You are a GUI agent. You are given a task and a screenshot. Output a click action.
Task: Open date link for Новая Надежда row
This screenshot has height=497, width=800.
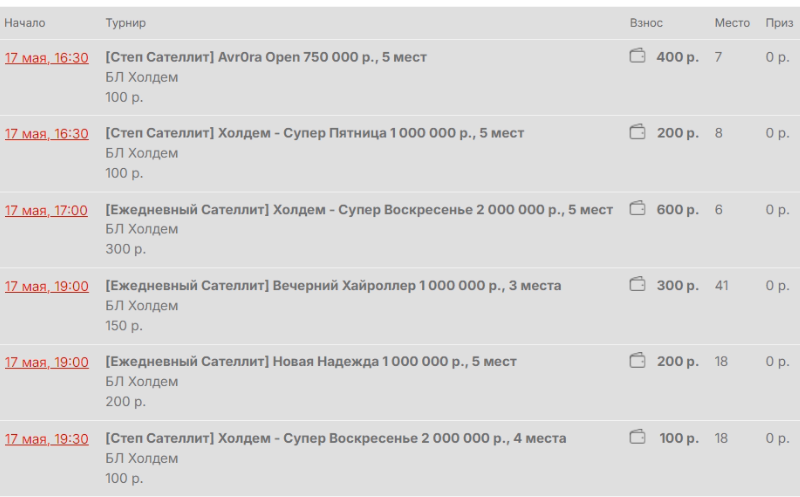(x=46, y=362)
